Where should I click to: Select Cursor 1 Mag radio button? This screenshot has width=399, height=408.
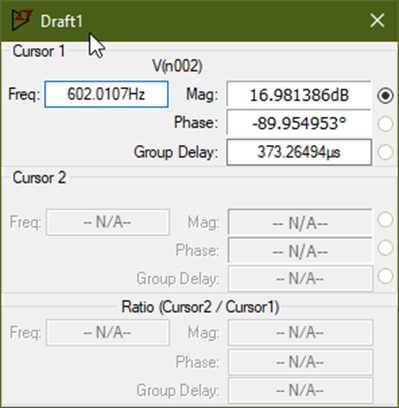click(x=385, y=95)
